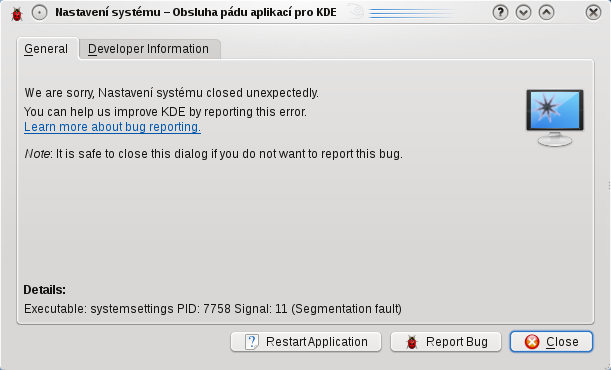Close the window using title bar X
This screenshot has width=611, height=370.
point(593,12)
